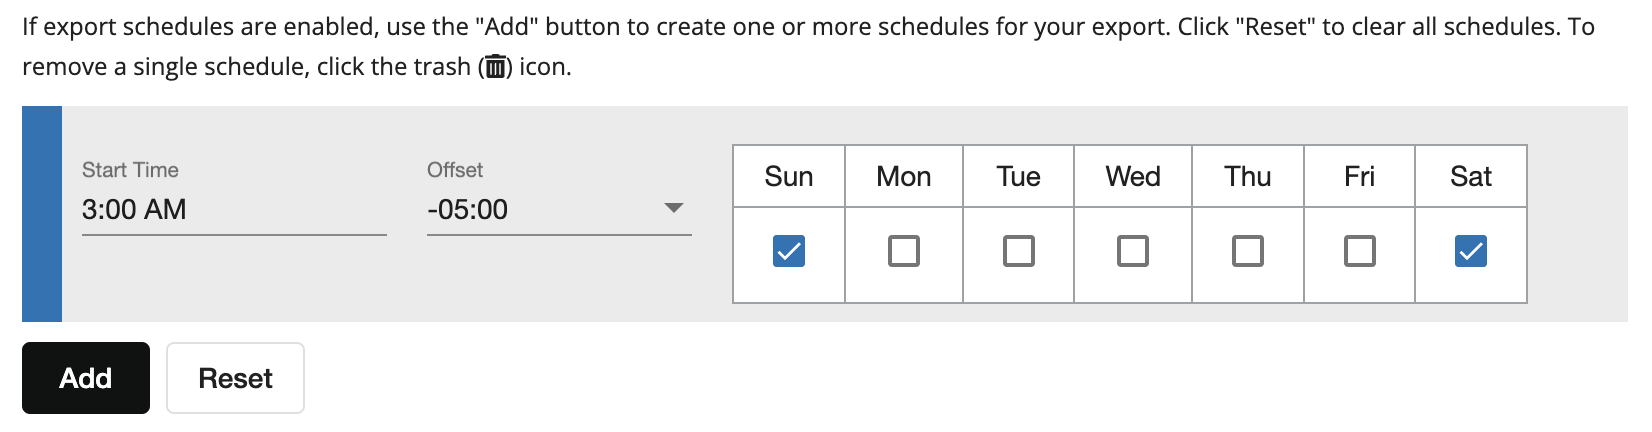The width and height of the screenshot is (1652, 432).
Task: Check the Wednesday schedule box
Action: (1132, 251)
